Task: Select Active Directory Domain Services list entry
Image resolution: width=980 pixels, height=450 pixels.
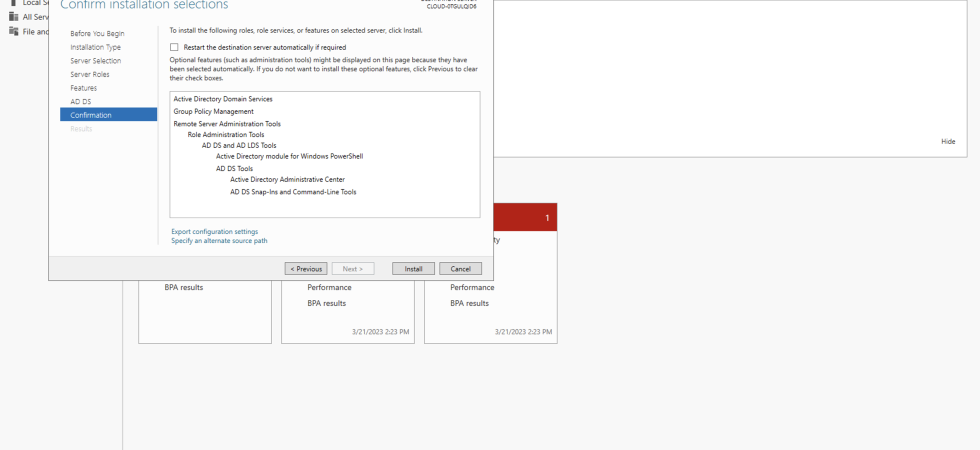Action: coord(223,99)
